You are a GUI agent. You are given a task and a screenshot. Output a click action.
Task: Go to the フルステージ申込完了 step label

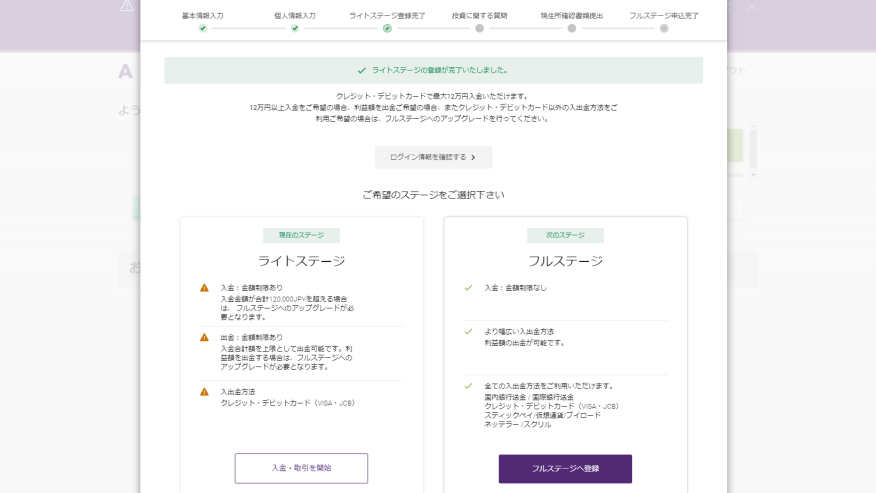663,16
